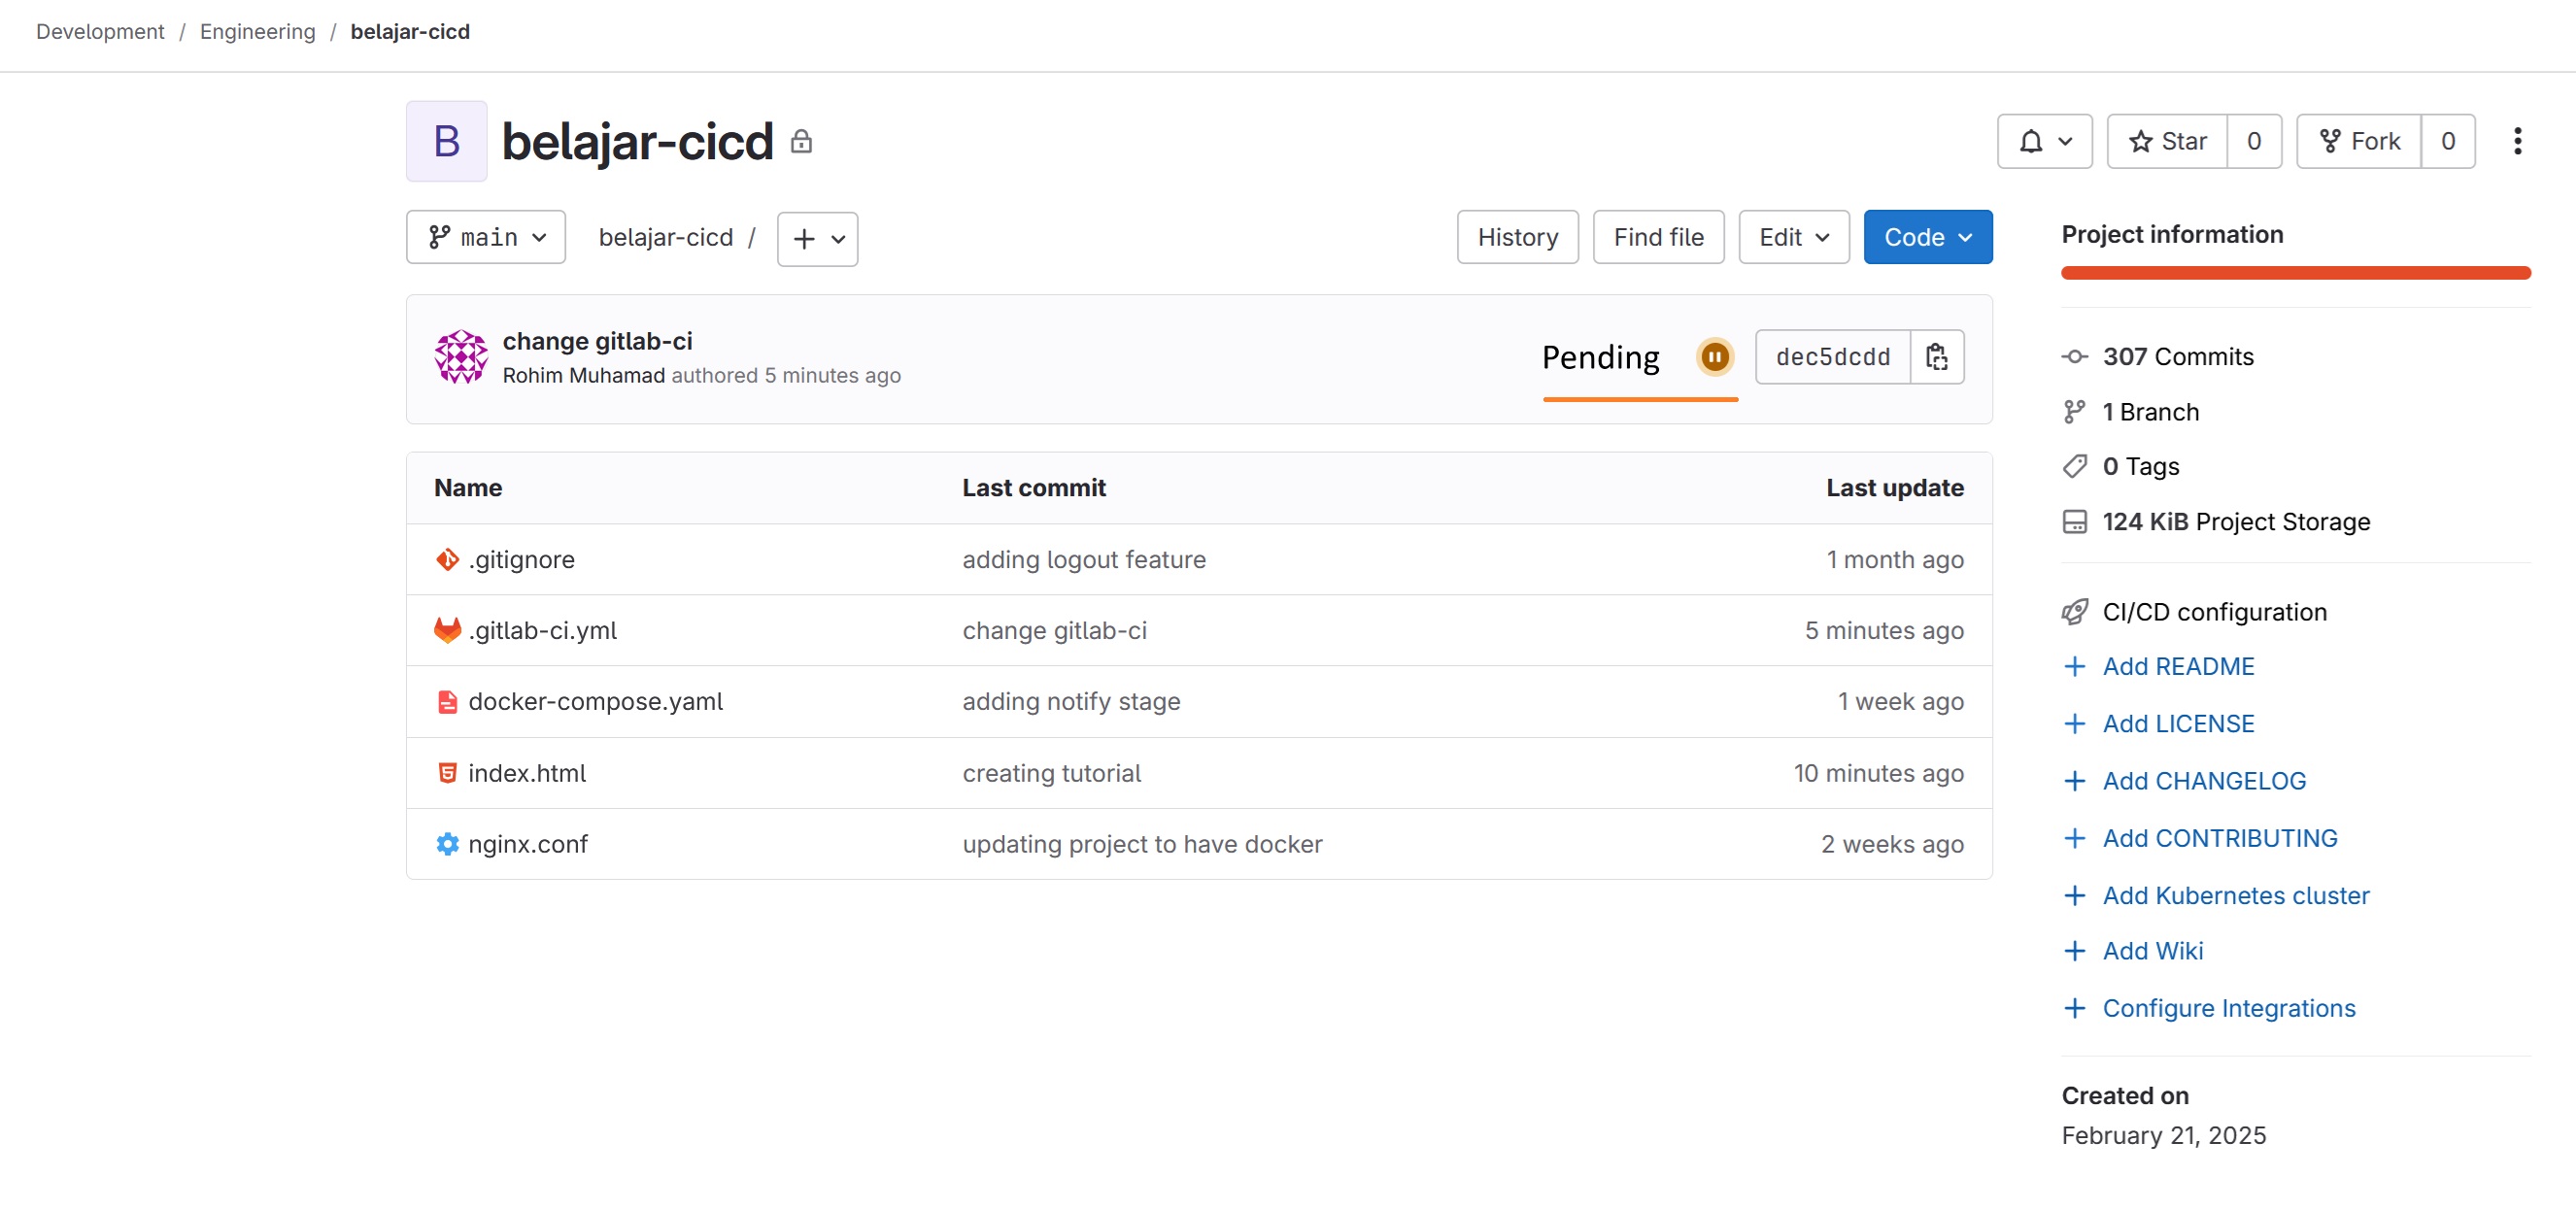Click the red repository languages bar
This screenshot has width=2576, height=1210.
tap(2295, 273)
